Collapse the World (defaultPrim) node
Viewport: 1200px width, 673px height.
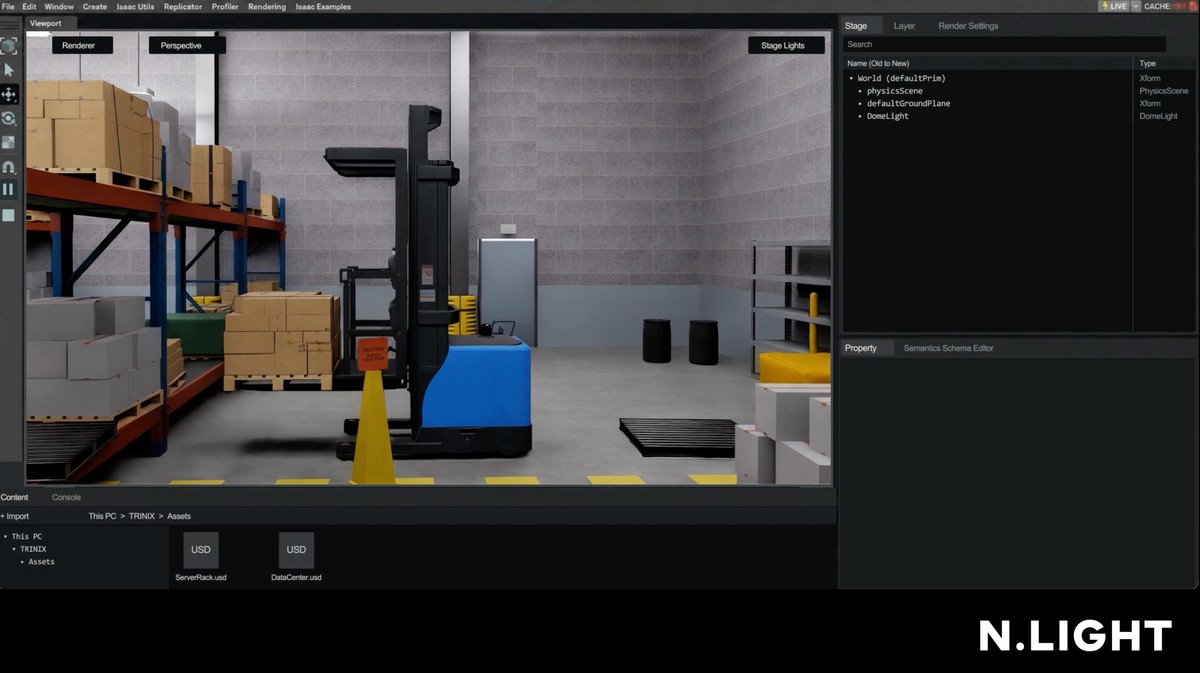tap(851, 78)
